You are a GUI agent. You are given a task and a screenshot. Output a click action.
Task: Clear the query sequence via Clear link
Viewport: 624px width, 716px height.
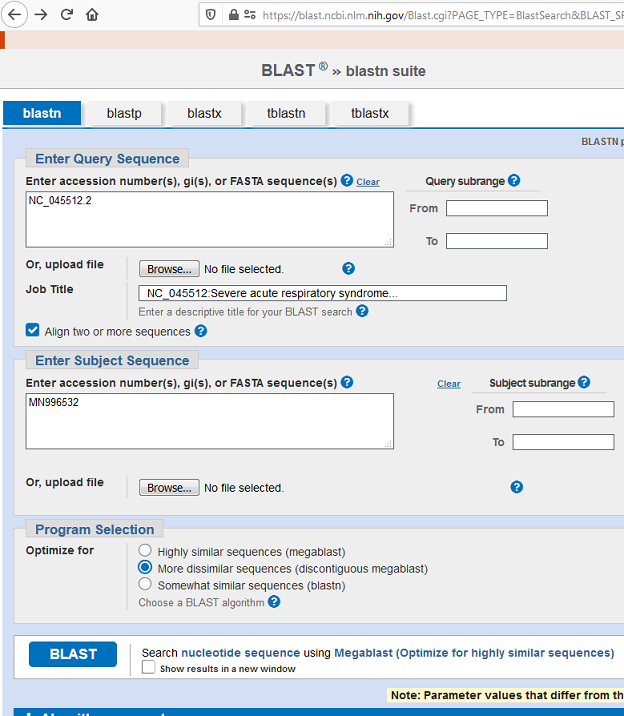point(368,182)
